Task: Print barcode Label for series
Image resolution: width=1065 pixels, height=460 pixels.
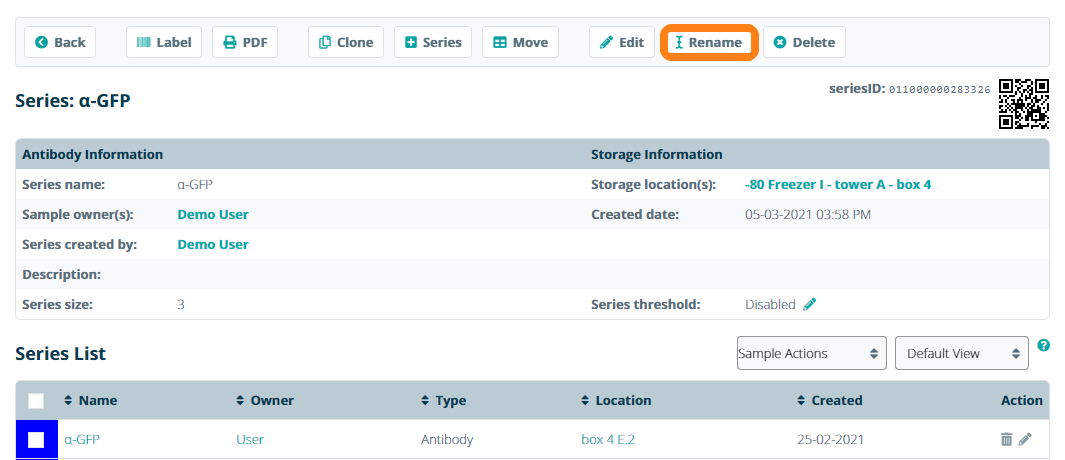Action: click(x=164, y=42)
